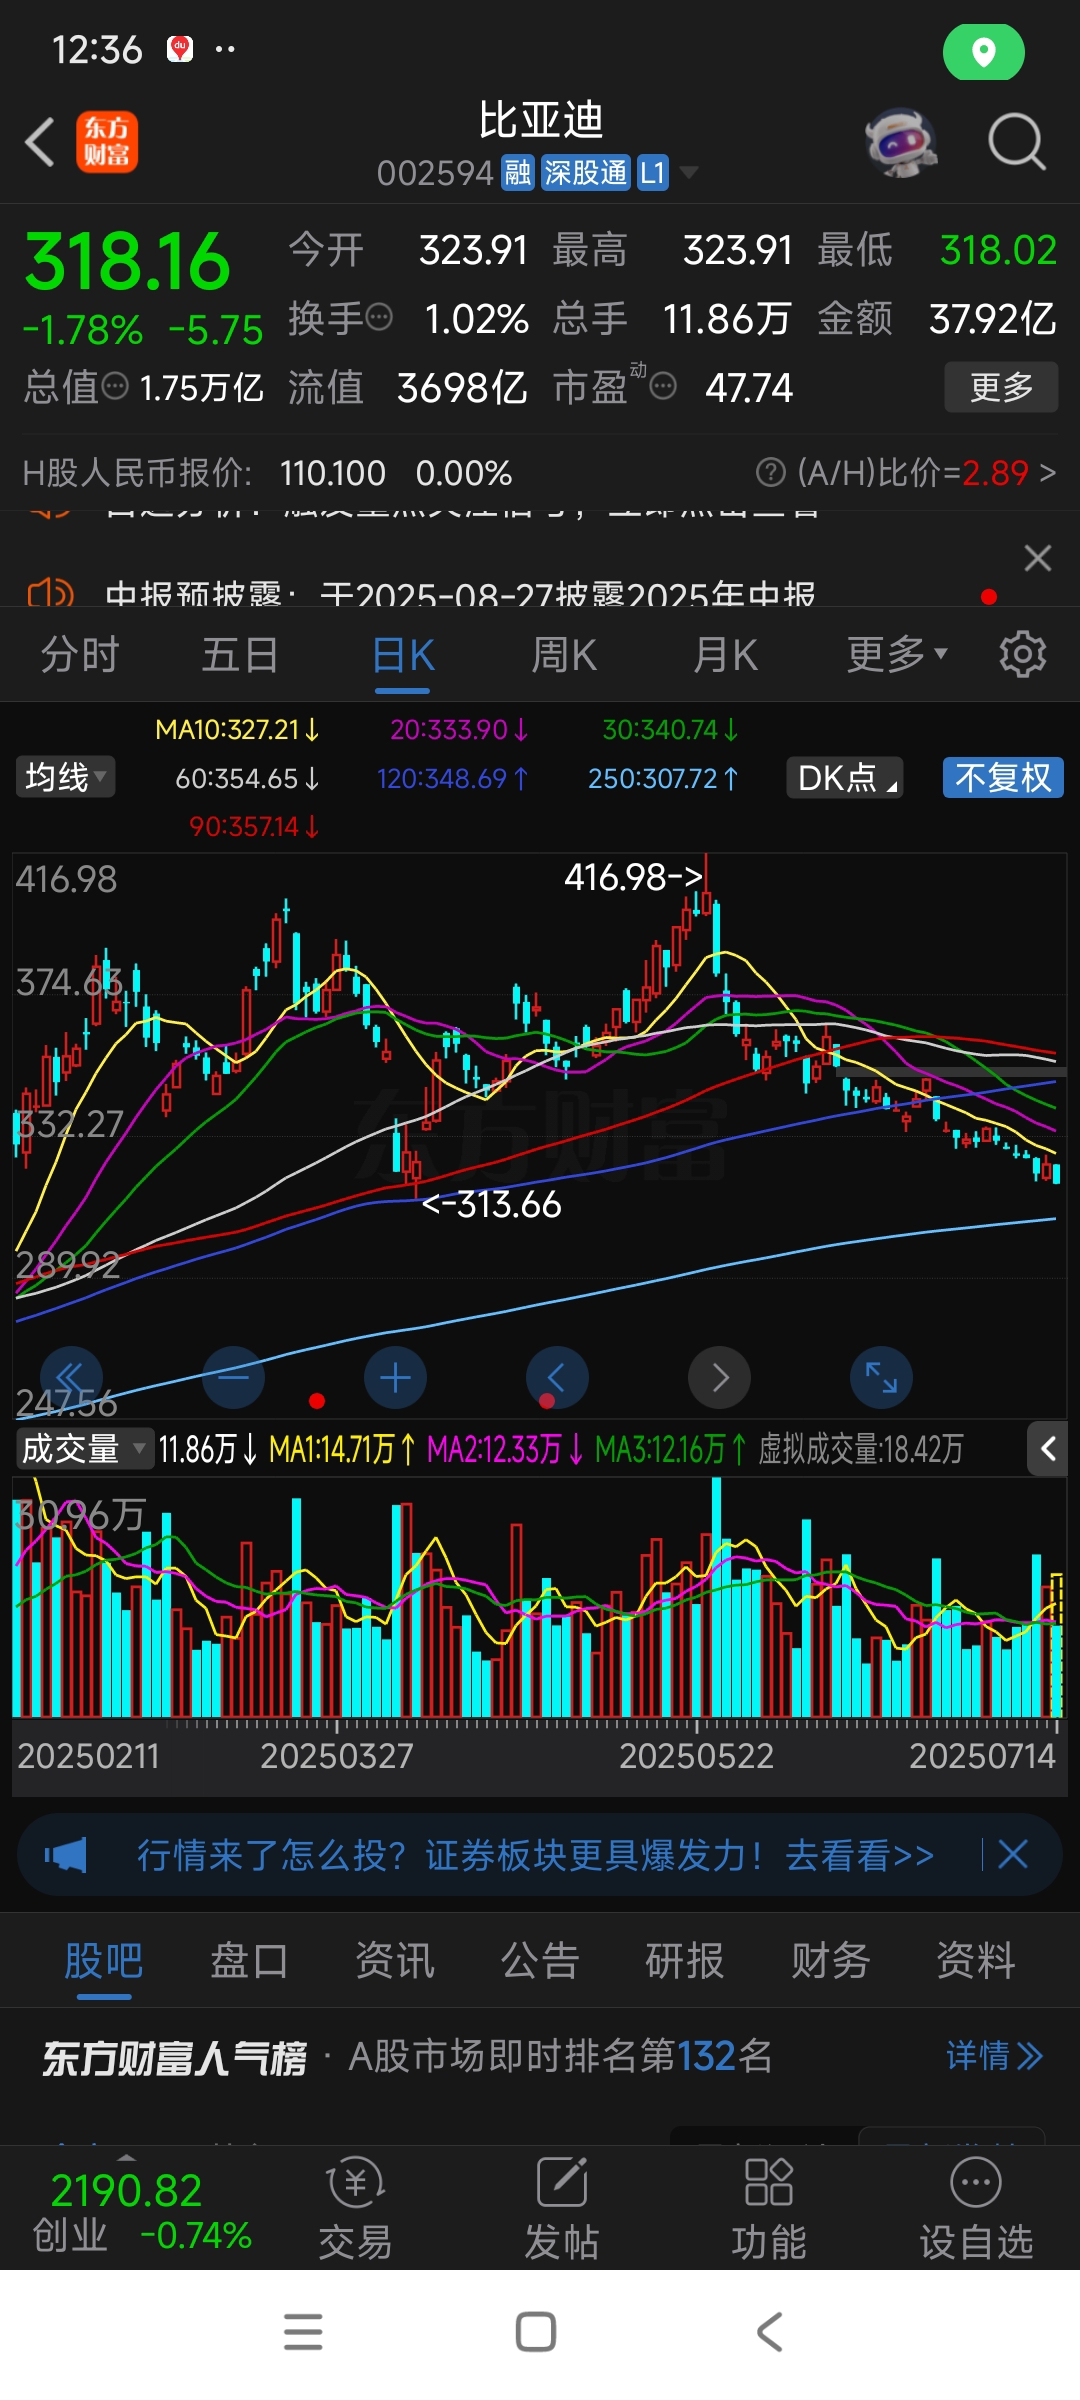Close the news ticker banner
The height and width of the screenshot is (2400, 1080).
[x=1038, y=558]
